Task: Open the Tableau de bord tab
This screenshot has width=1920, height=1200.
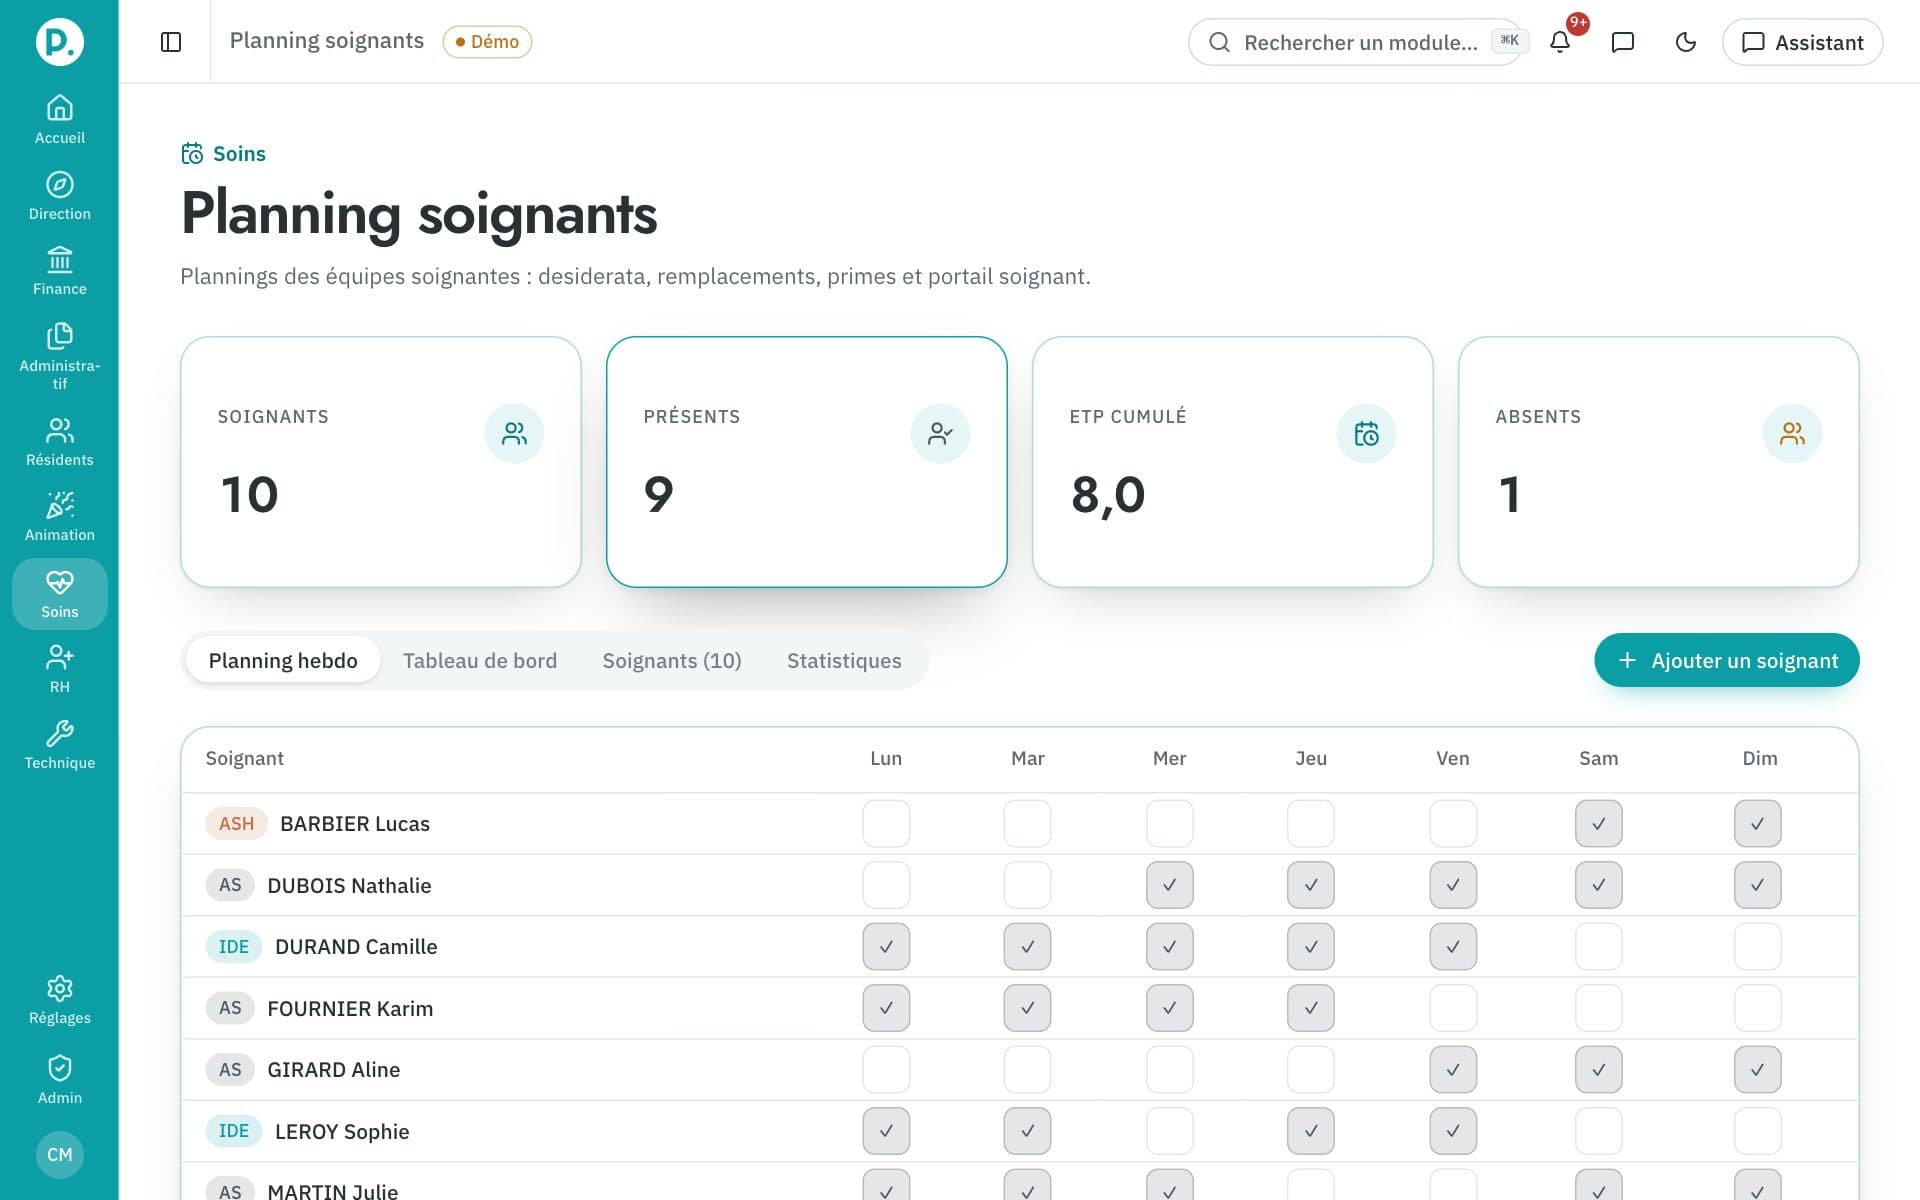Action: 480,661
